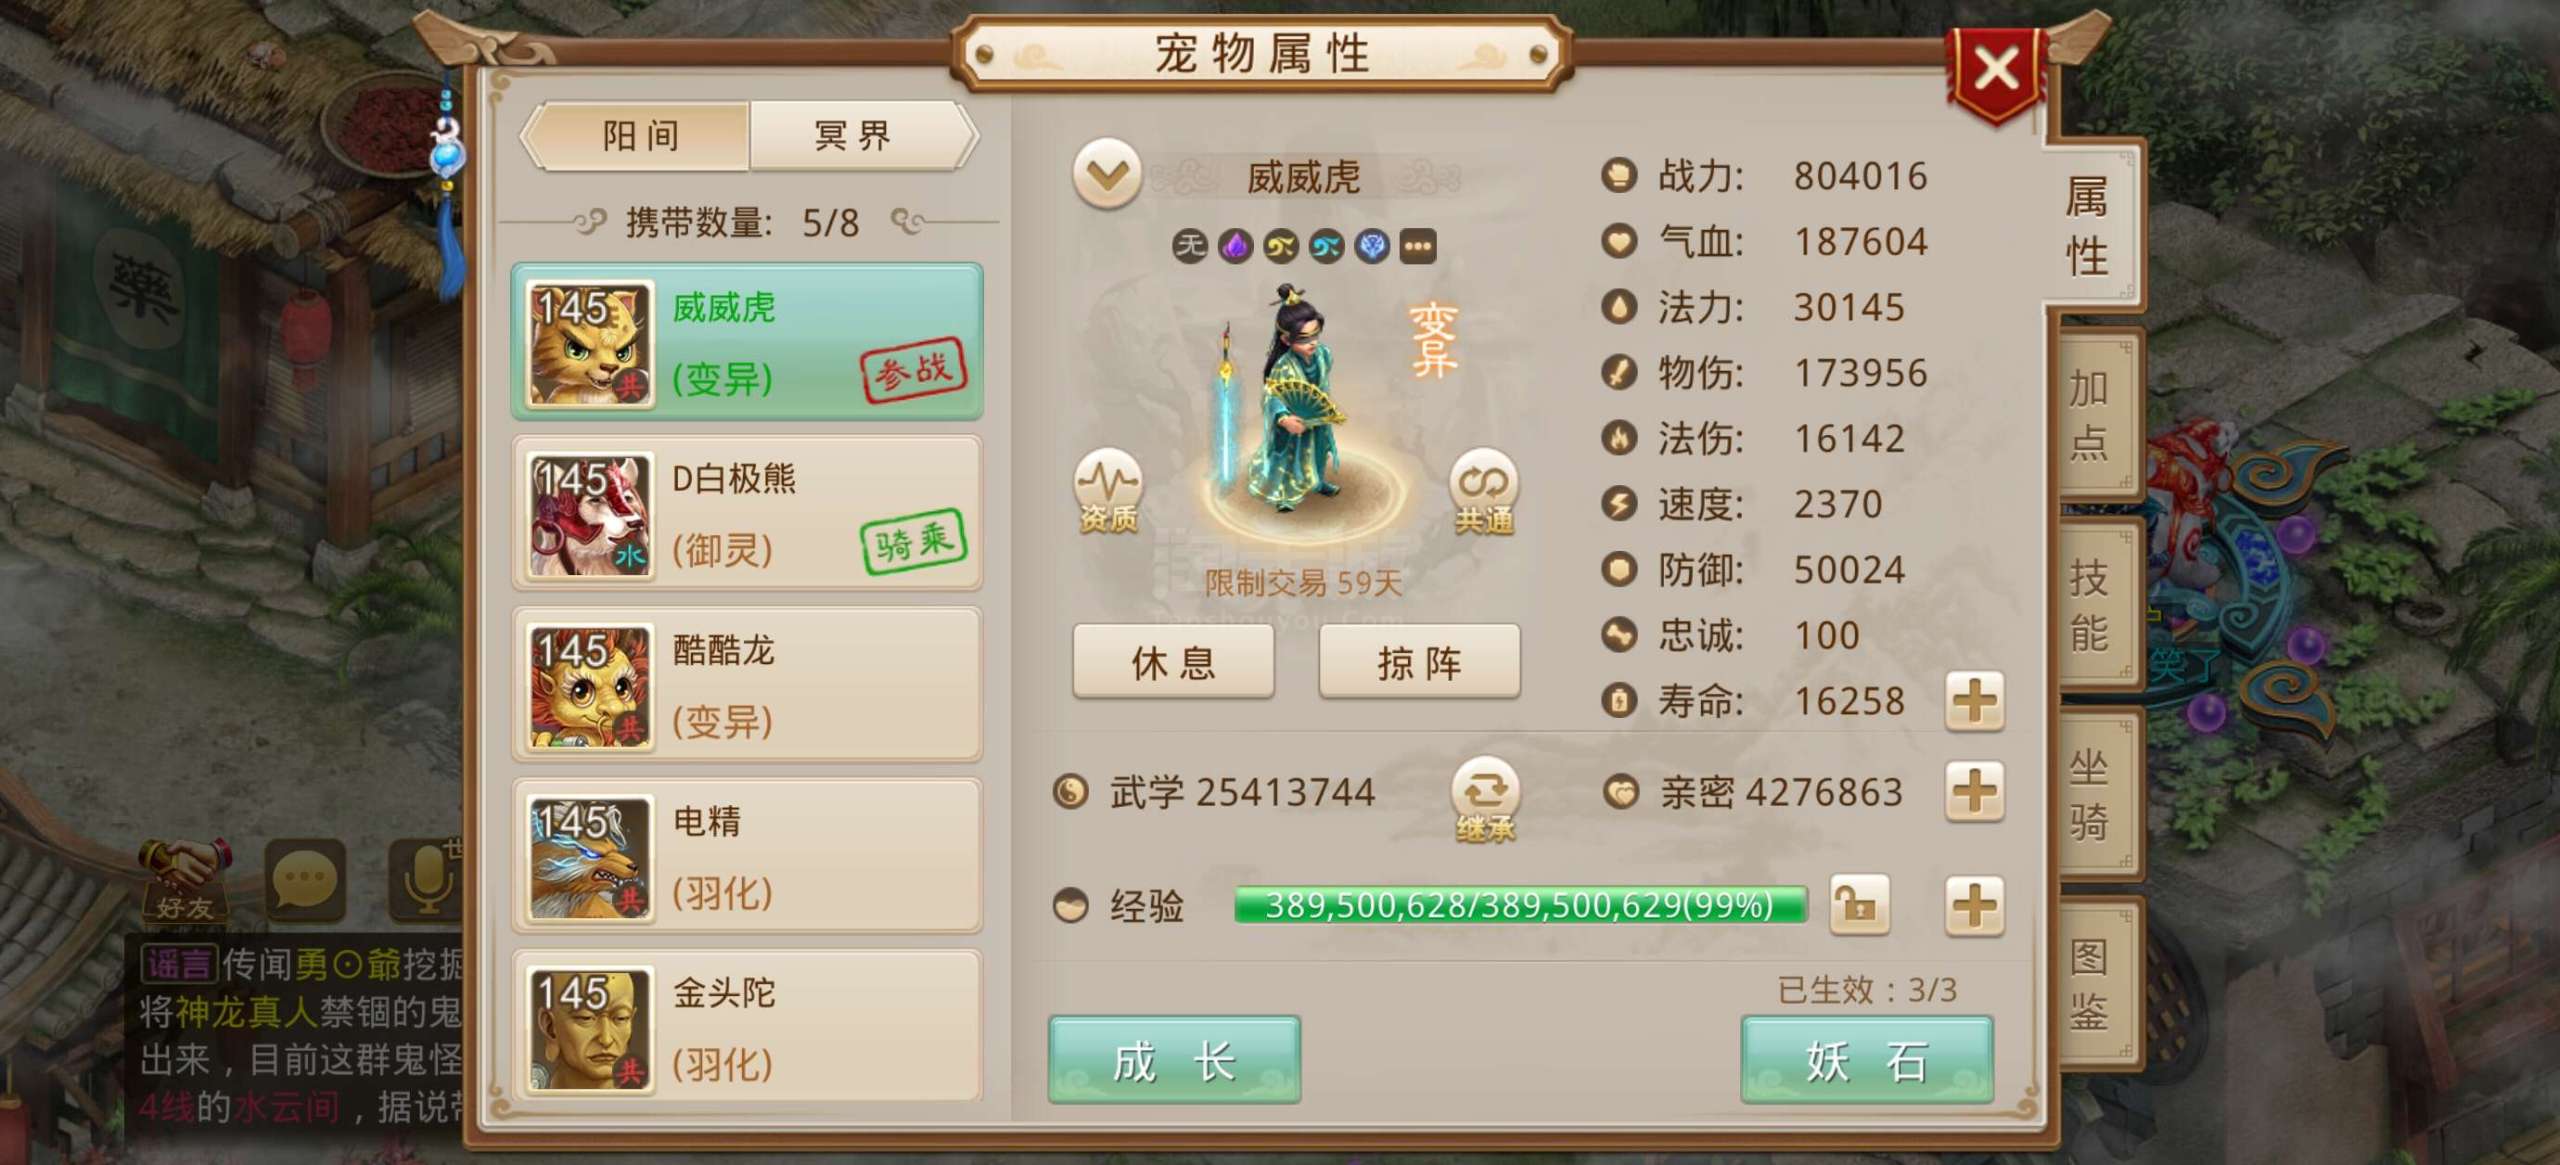This screenshot has height=1165, width=2560.
Task: Open the 坐骑 mount tab
Action: coord(2091,795)
